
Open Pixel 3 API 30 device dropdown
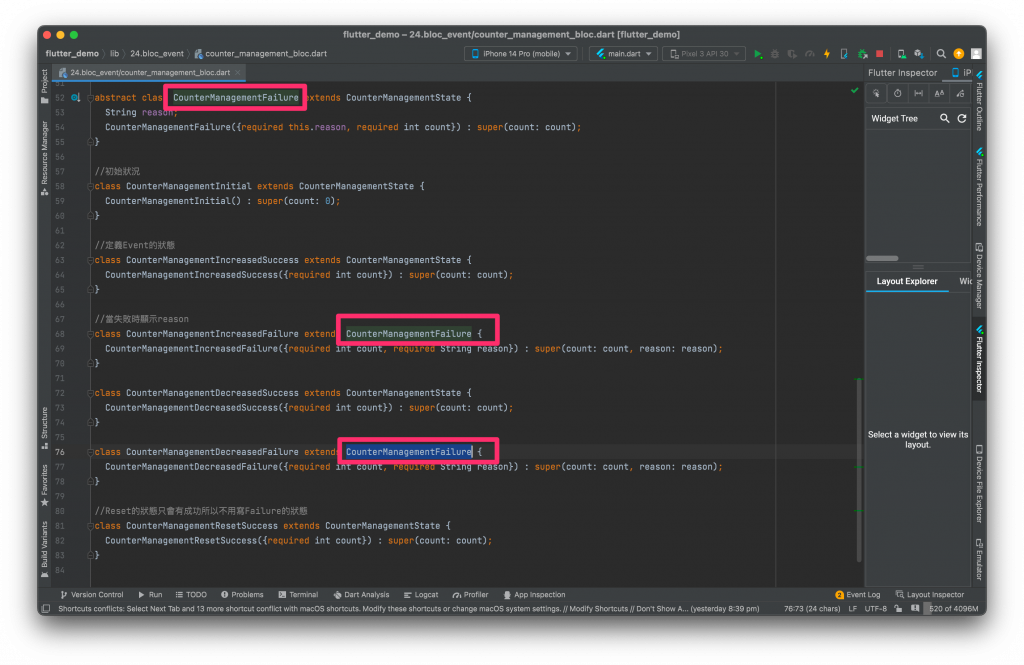click(703, 54)
